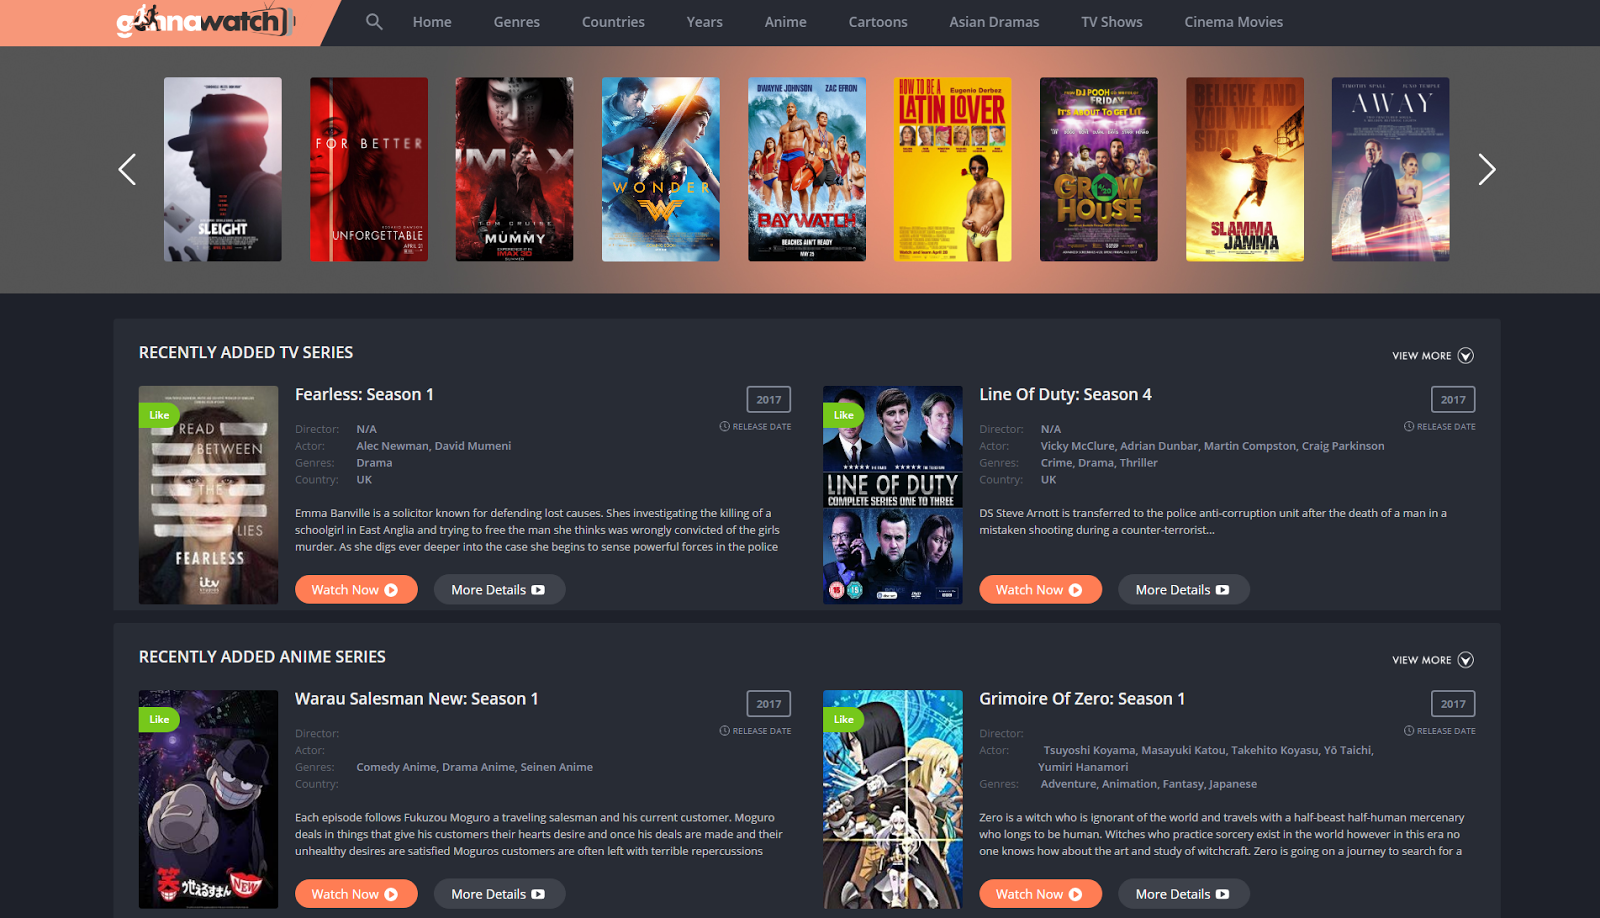This screenshot has height=918, width=1600.
Task: Open the Grimoire Of Zero poster thumbnail
Action: [893, 799]
